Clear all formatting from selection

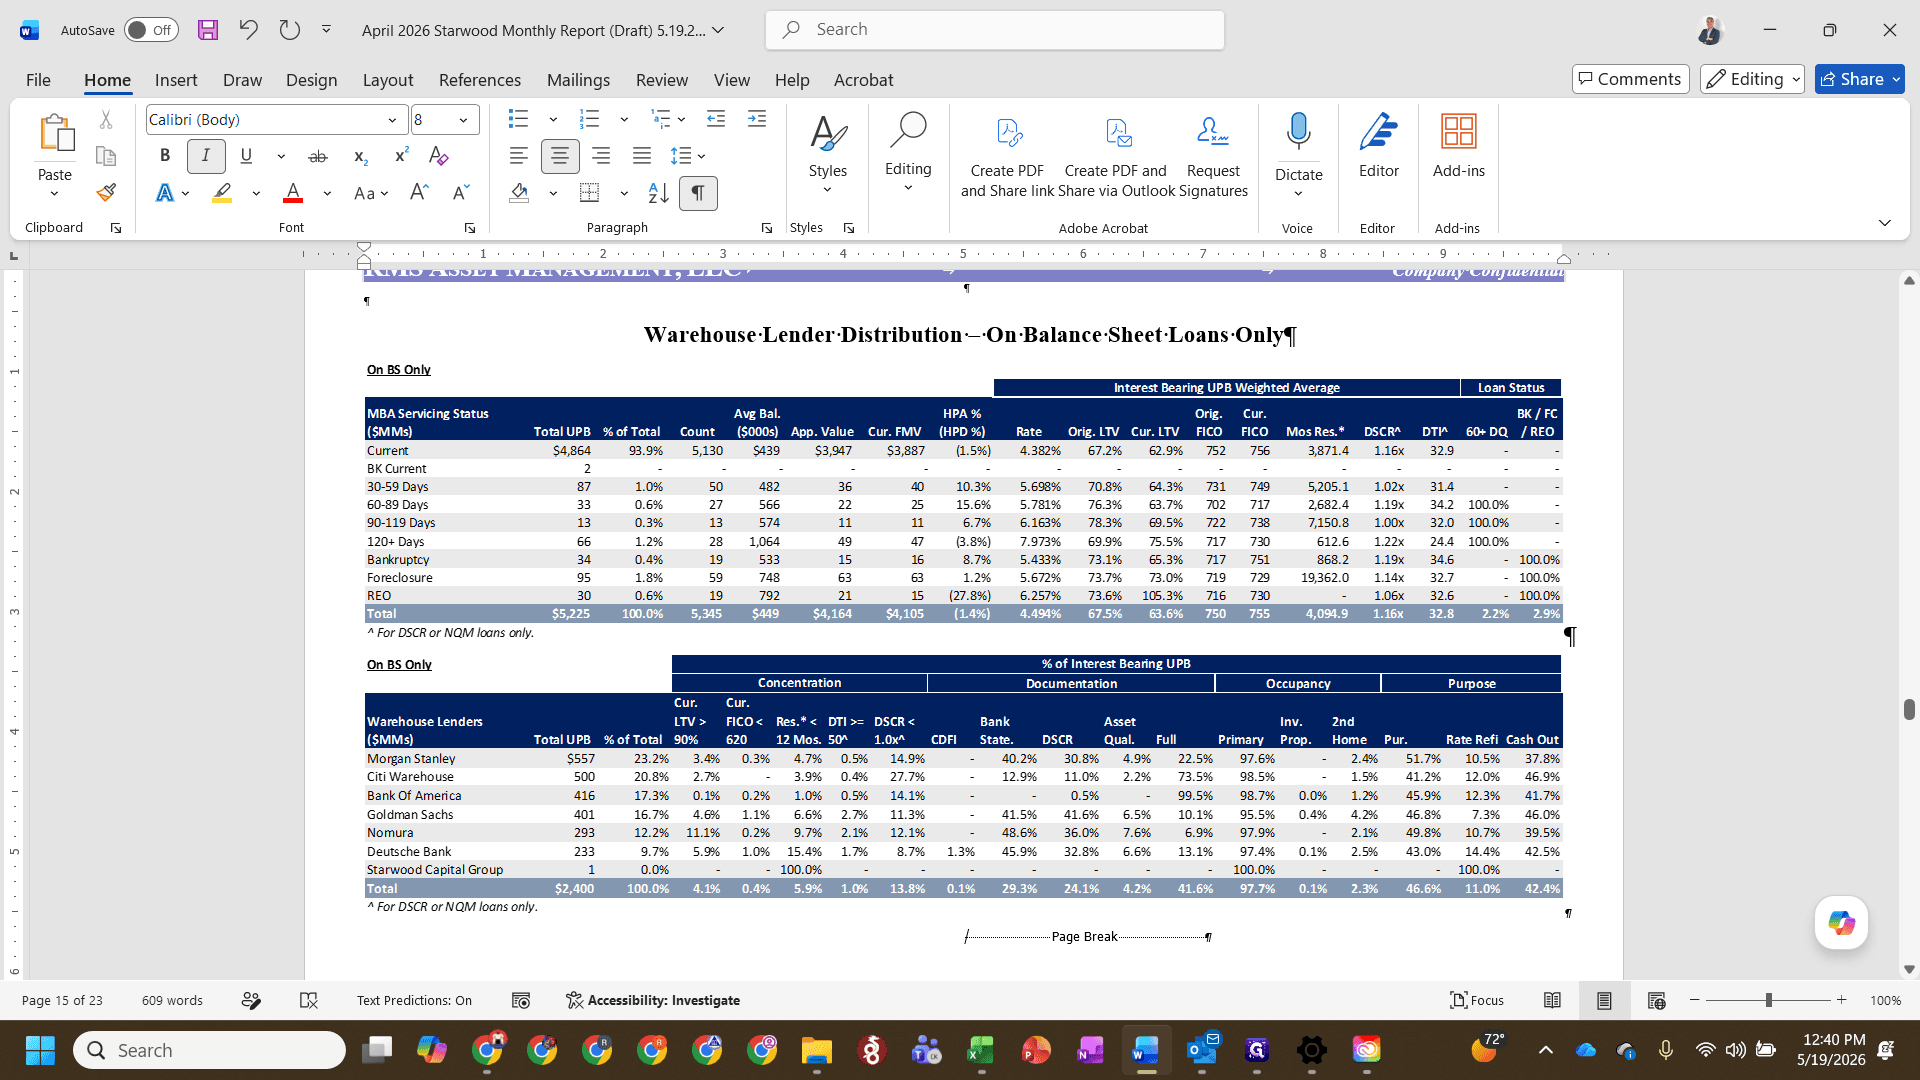coord(438,156)
